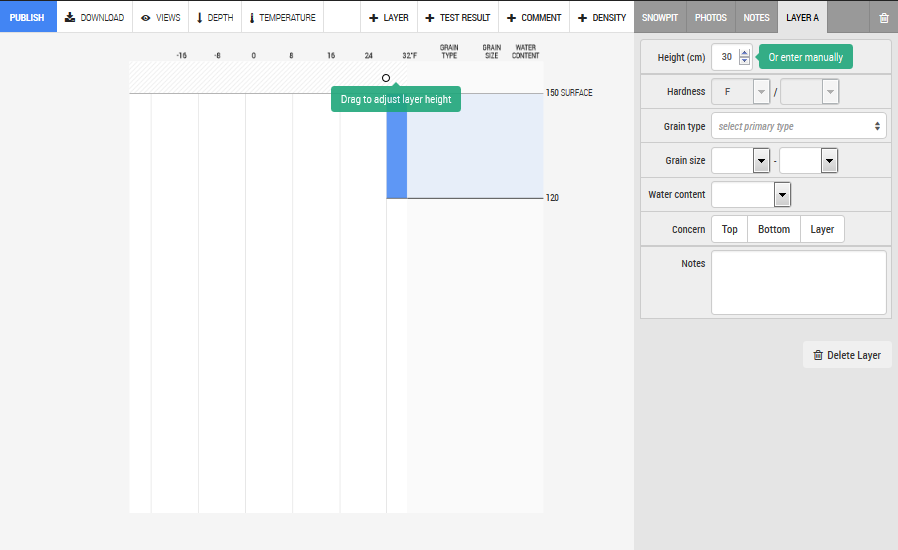898x550 pixels.
Task: Click the 150 SURFACE label
Action: [569, 93]
